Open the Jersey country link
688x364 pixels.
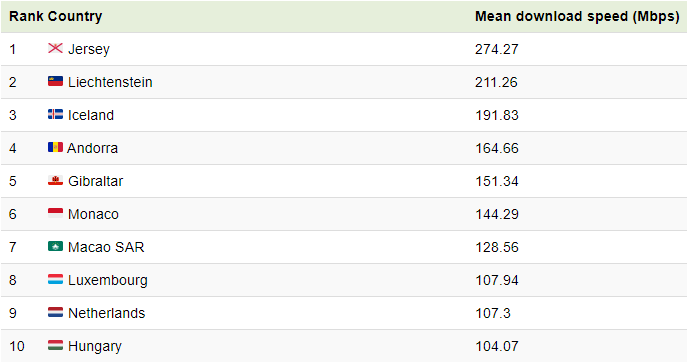click(89, 49)
